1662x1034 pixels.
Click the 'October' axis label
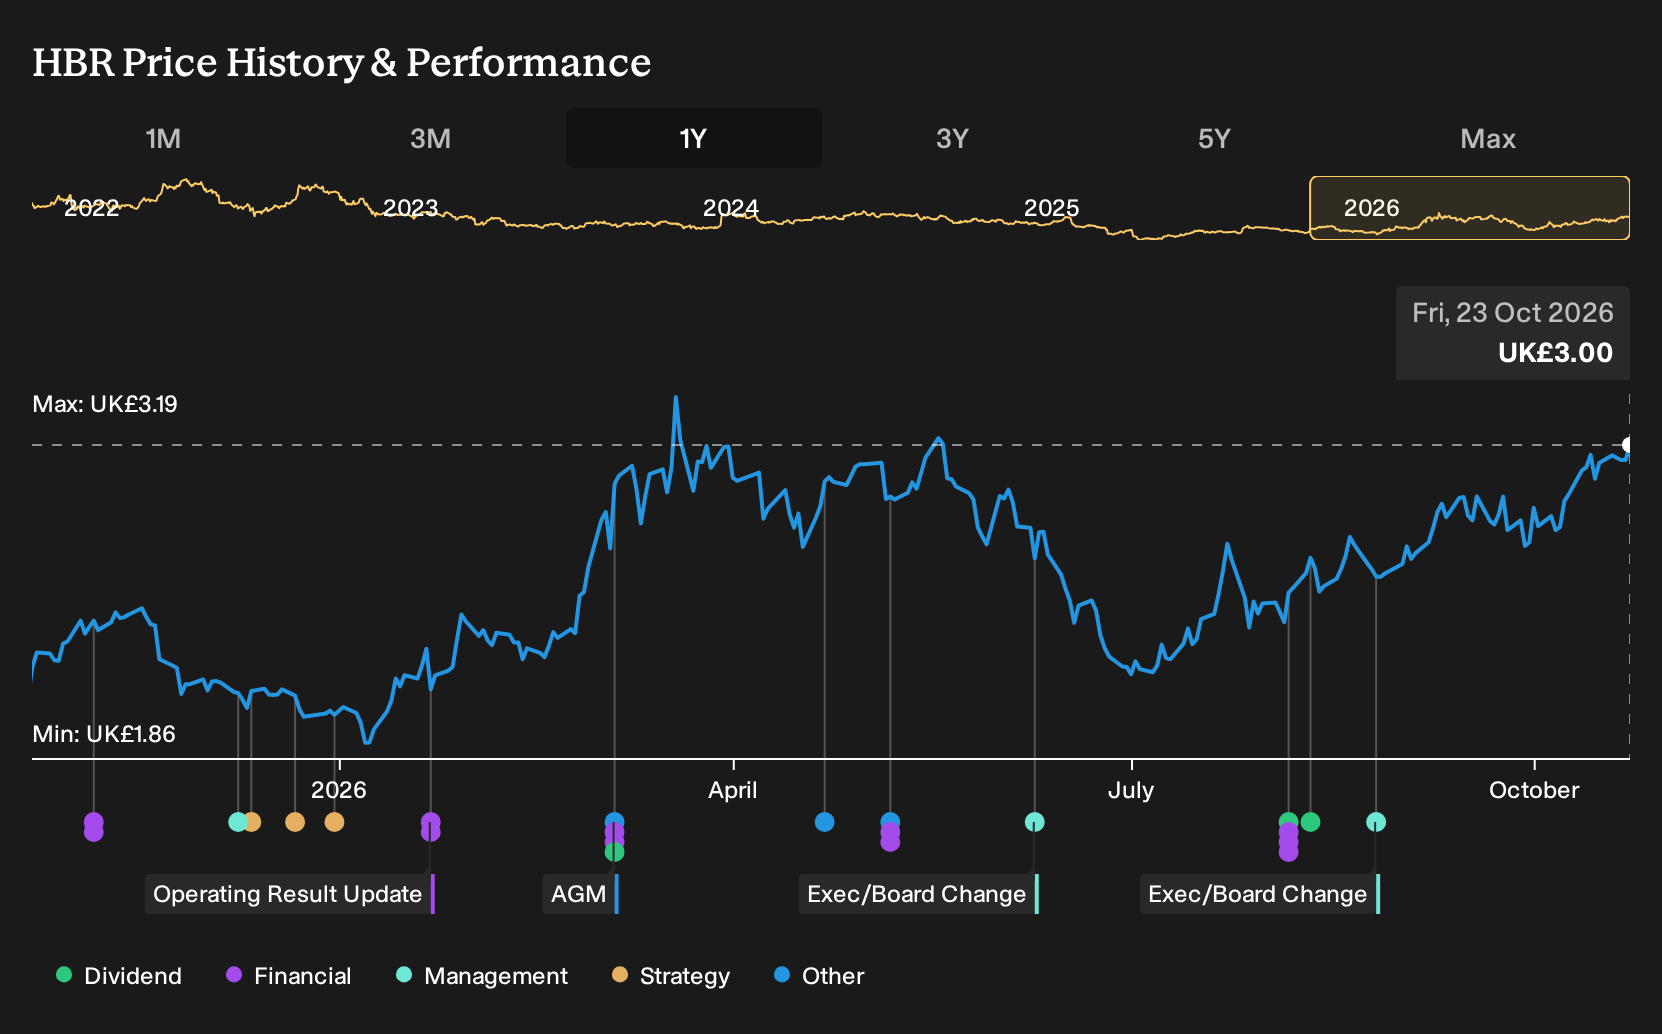point(1534,790)
